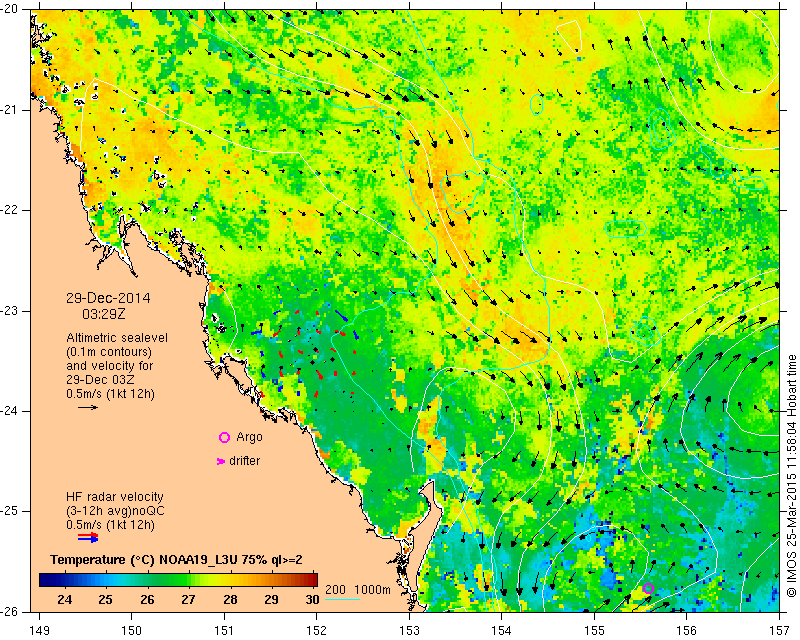
Task: Click the latitude axis label -26
Action: (x=9, y=611)
